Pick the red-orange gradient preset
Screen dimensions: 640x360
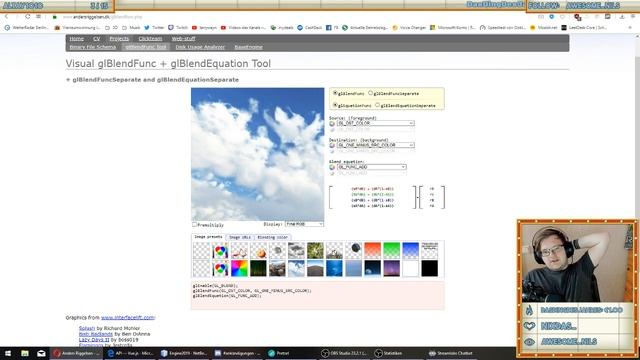(373, 251)
